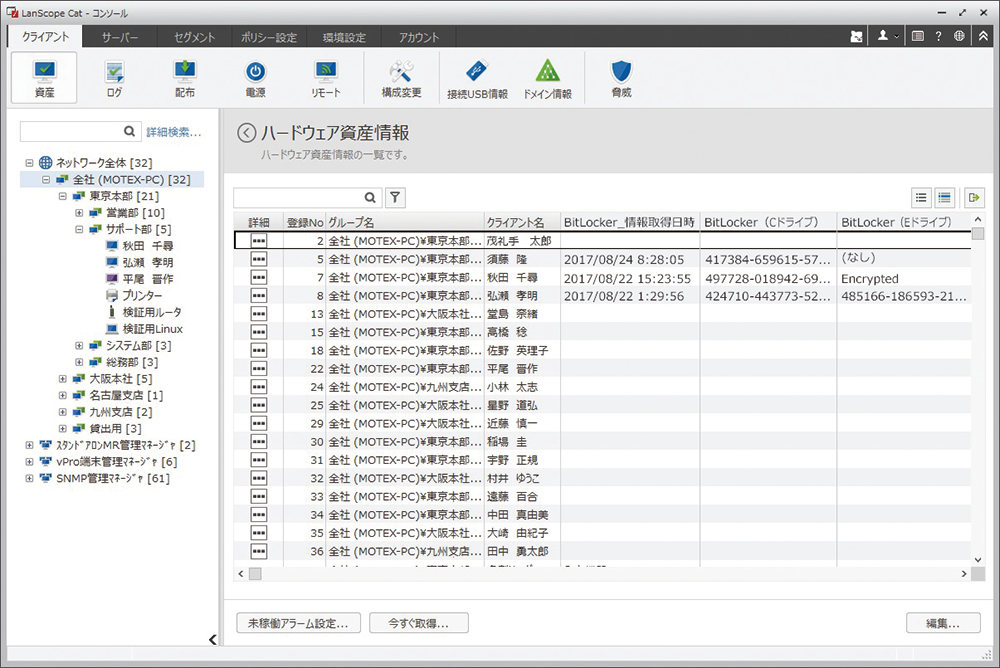Collapse the 全社 (MOTEX-PC) node
Viewport: 1000px width, 668px height.
tap(46, 179)
